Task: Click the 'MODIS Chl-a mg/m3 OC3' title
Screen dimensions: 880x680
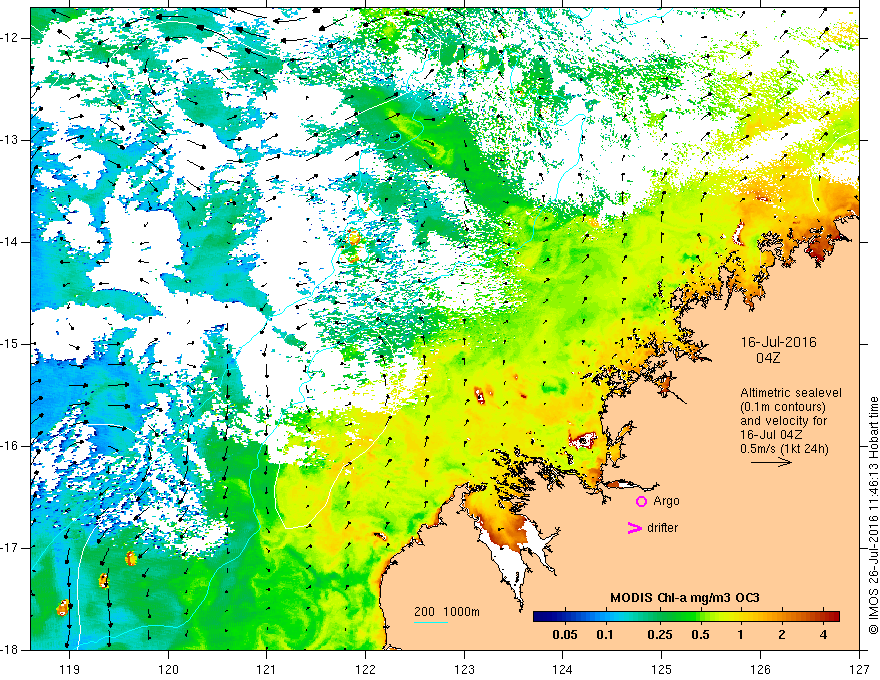Action: coord(684,598)
